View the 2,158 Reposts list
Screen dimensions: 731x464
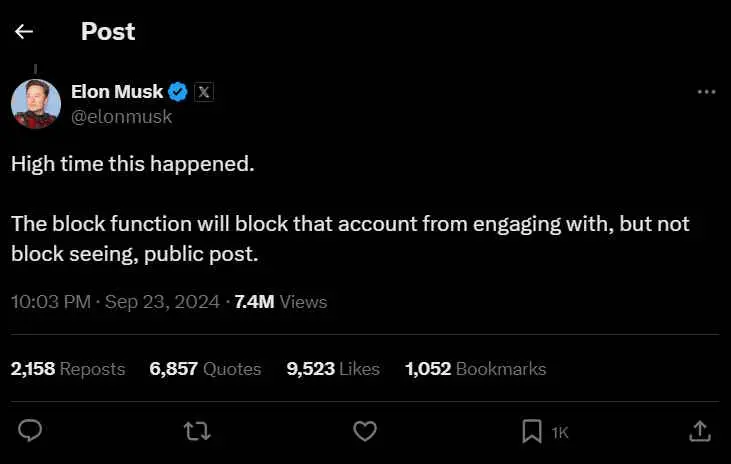tap(68, 369)
